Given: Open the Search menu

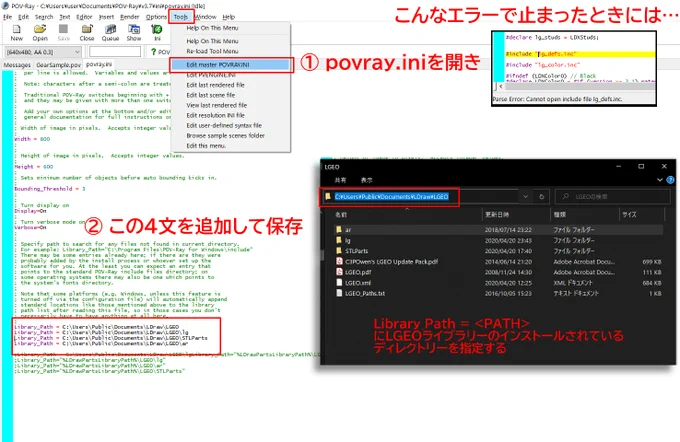Looking at the screenshot, I should click(44, 17).
